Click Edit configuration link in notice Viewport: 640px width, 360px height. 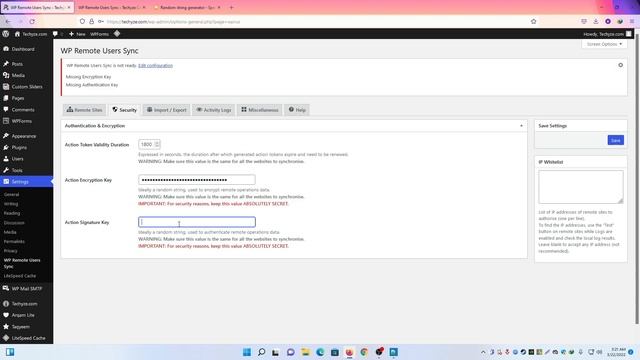click(x=155, y=65)
